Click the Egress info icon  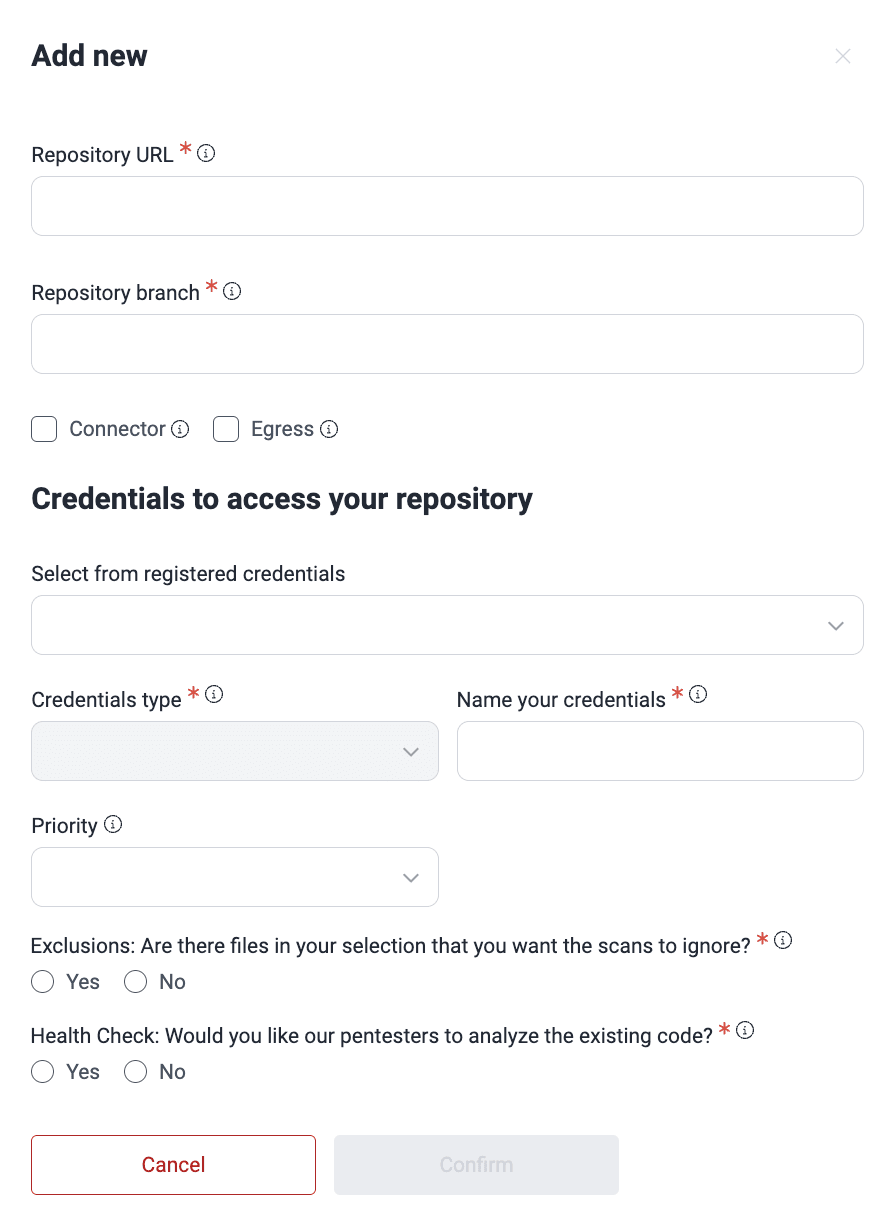click(x=329, y=429)
